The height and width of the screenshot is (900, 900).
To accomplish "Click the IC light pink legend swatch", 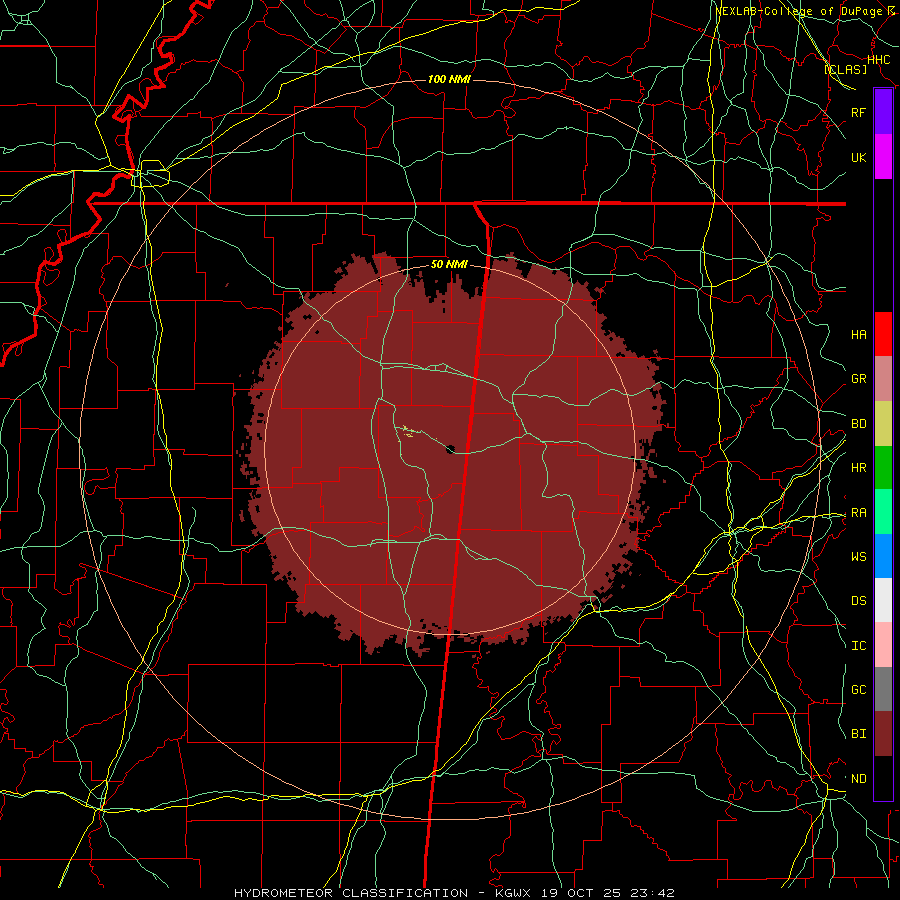I will tap(883, 645).
